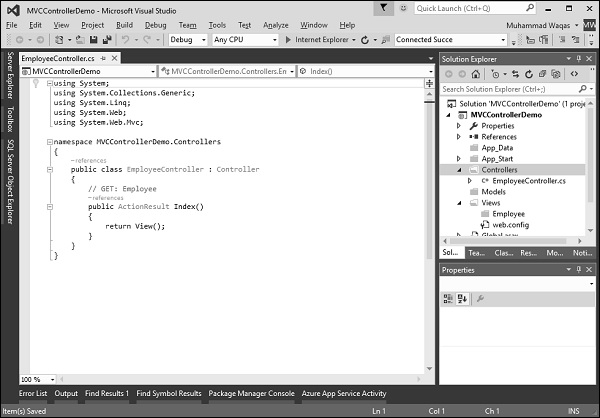Open the Build menu
This screenshot has width=600, height=418.
(x=123, y=24)
